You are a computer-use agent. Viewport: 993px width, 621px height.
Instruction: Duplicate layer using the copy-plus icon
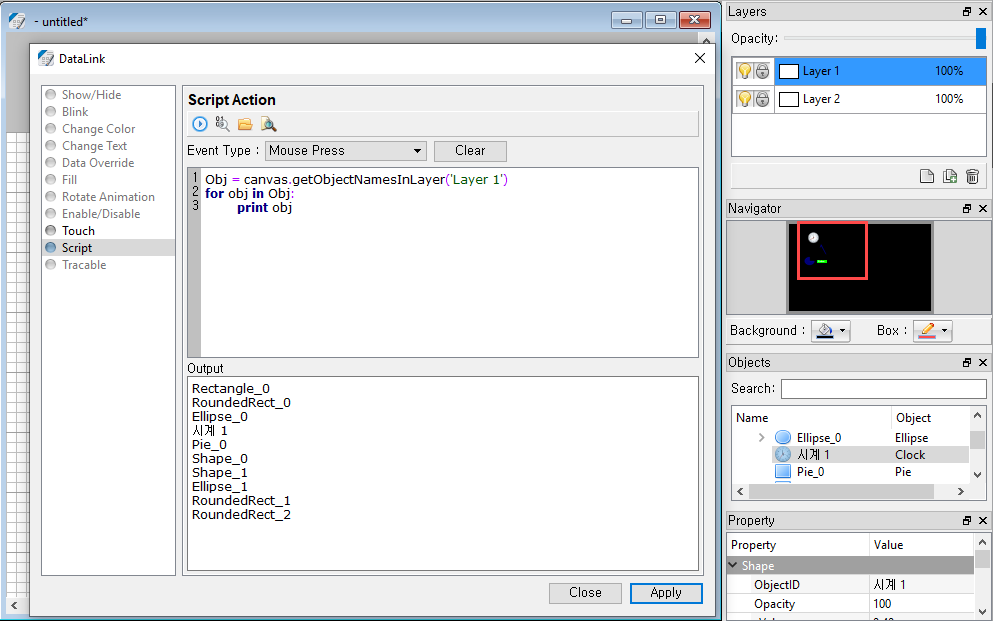click(950, 176)
